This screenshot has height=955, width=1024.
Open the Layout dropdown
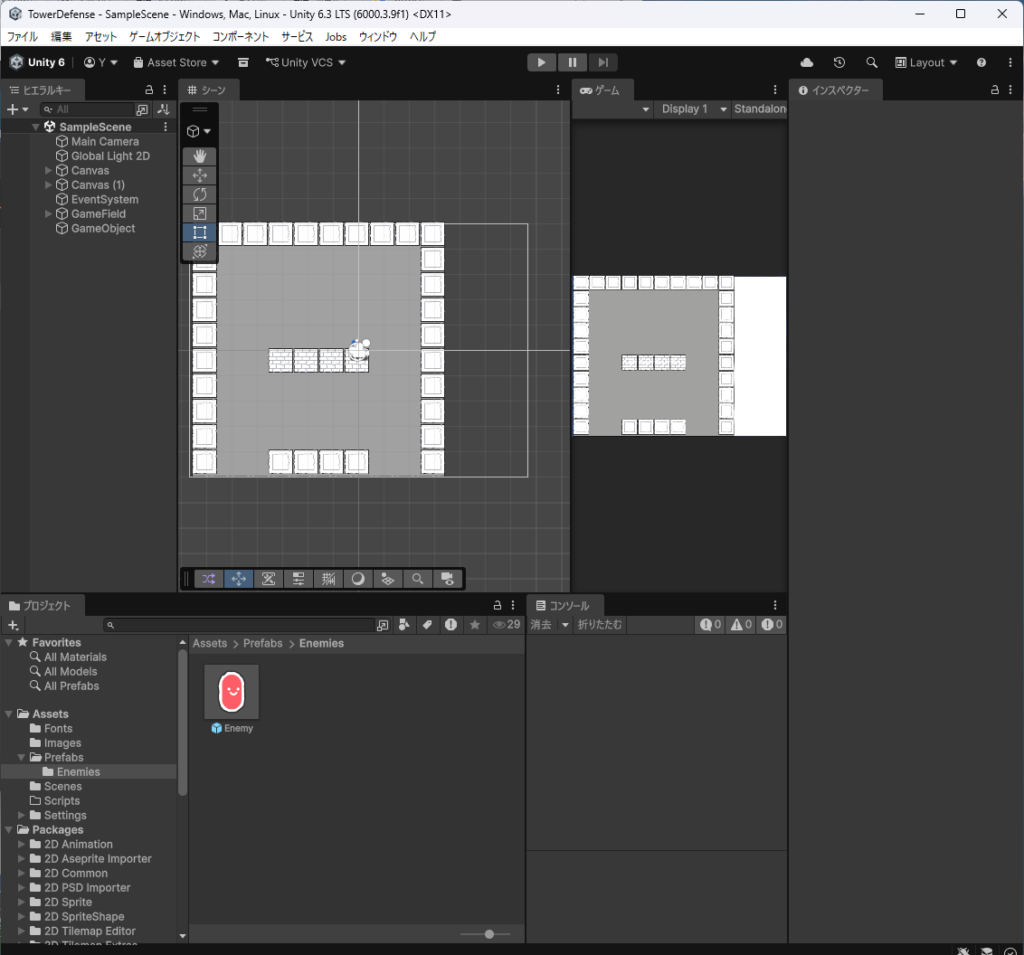pyautogui.click(x=926, y=62)
